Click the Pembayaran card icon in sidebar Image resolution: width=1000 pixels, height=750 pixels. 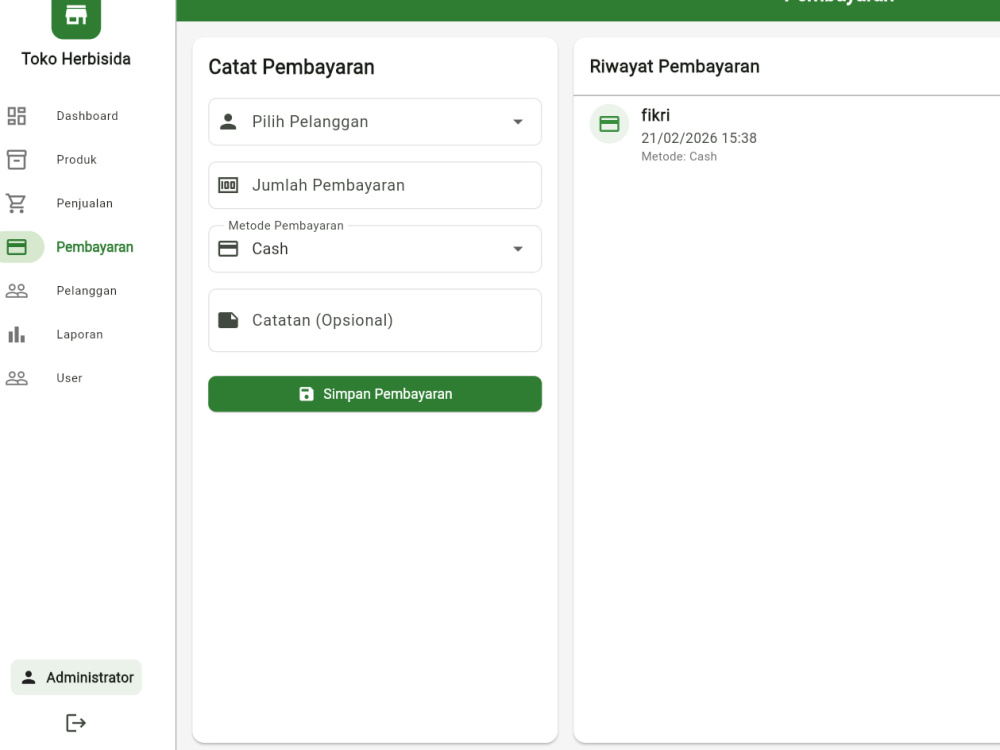(17, 247)
